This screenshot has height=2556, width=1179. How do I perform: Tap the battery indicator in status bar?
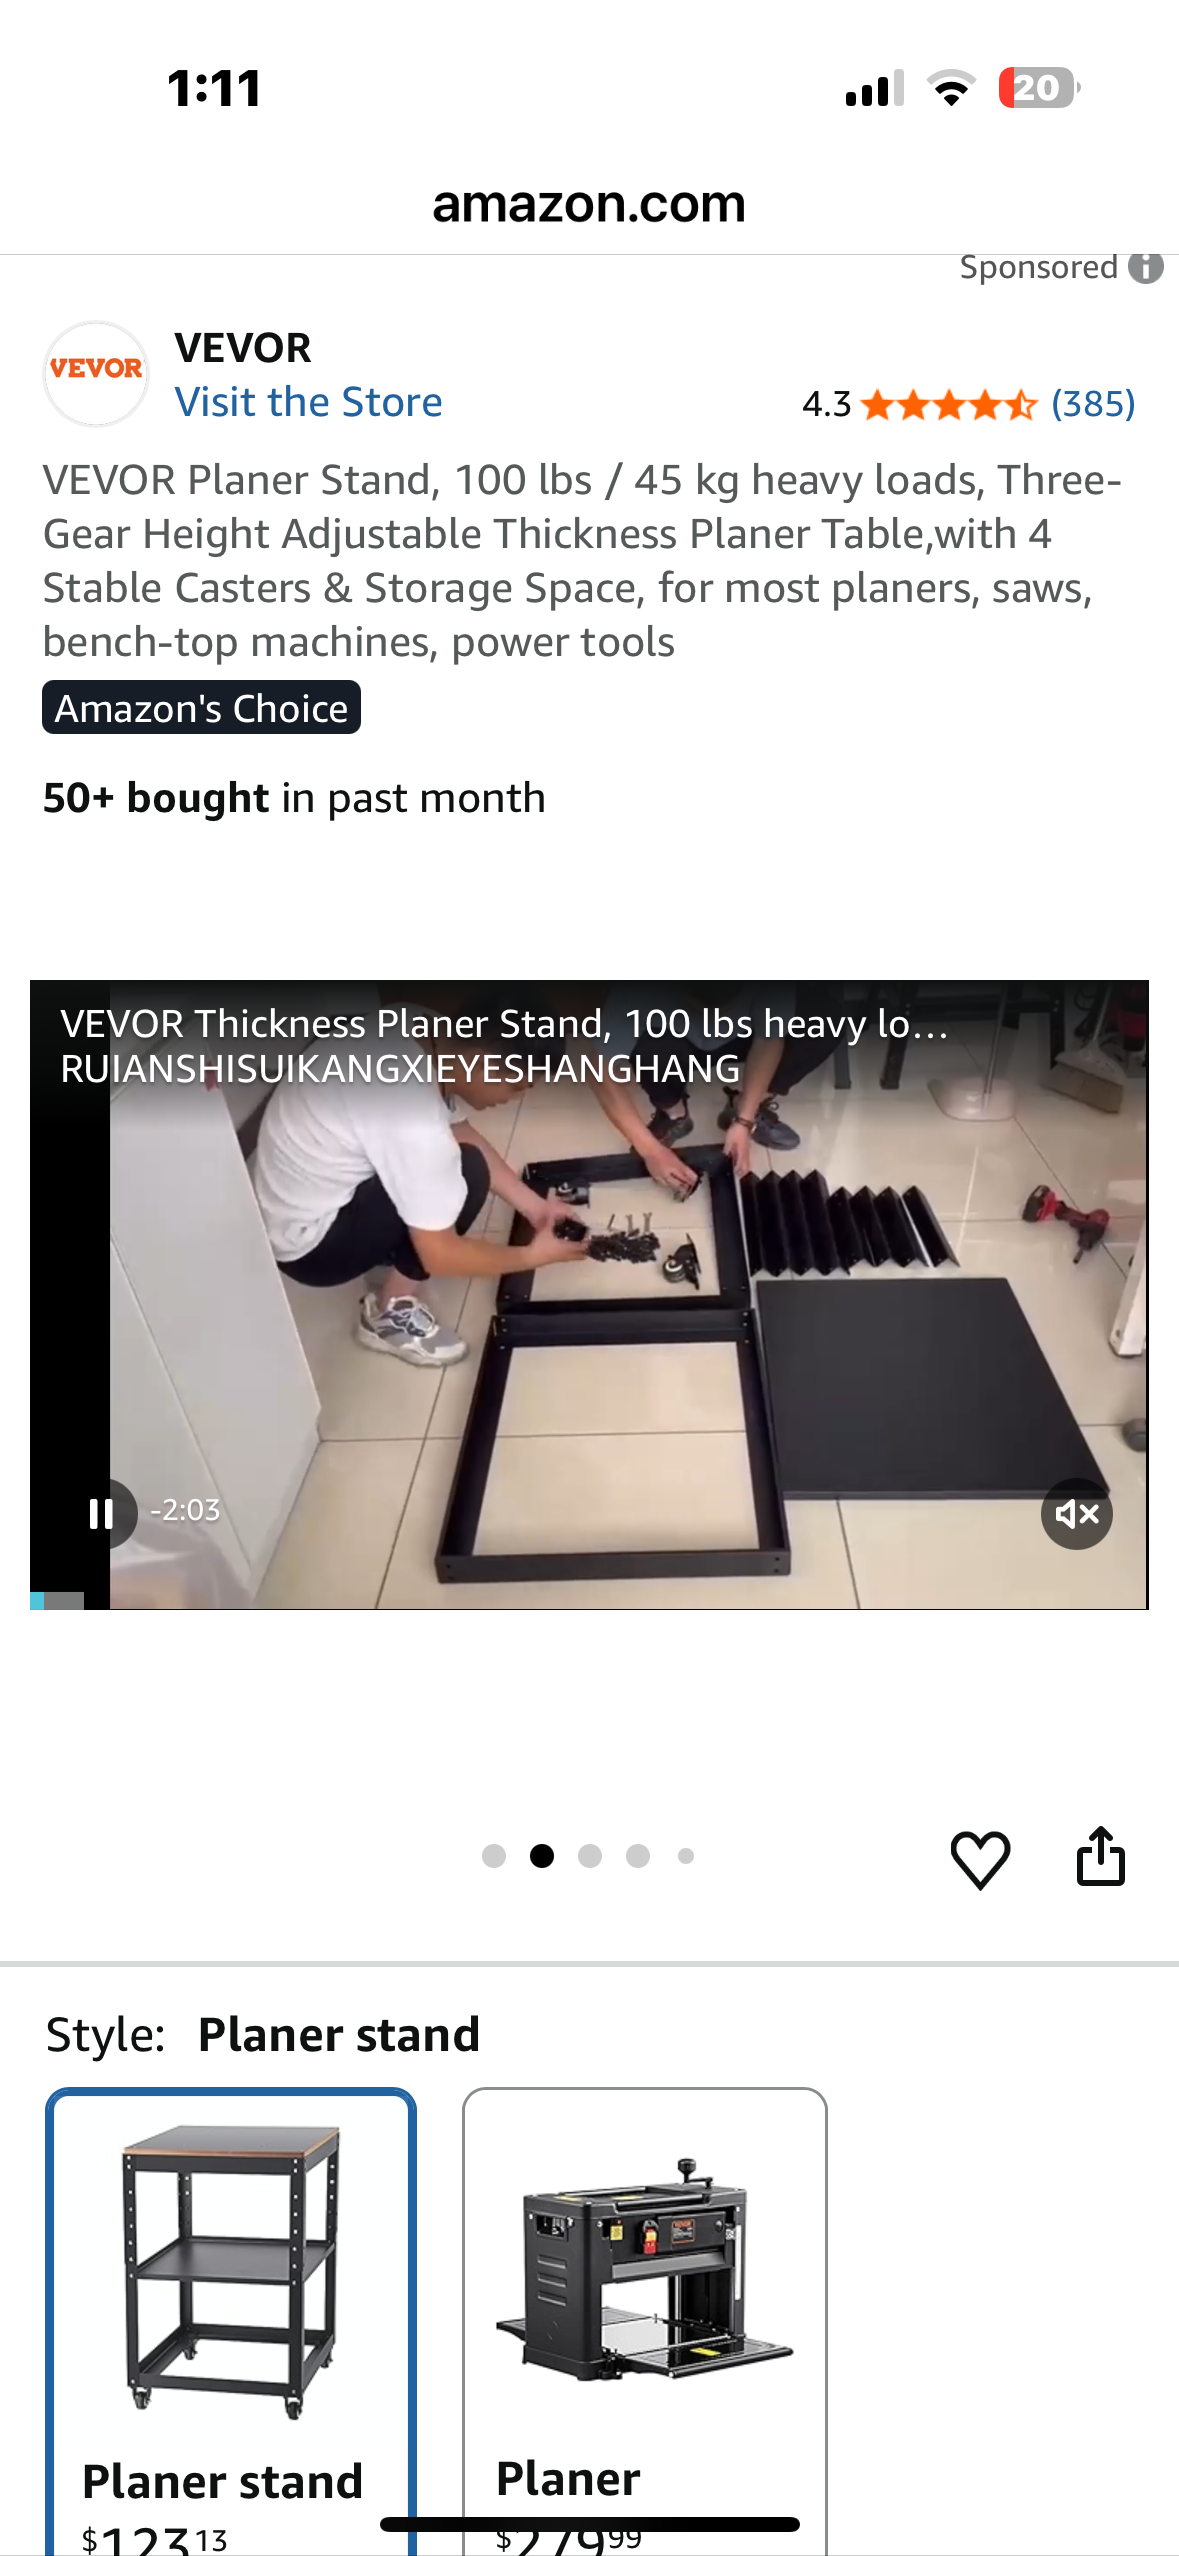pos(1039,88)
